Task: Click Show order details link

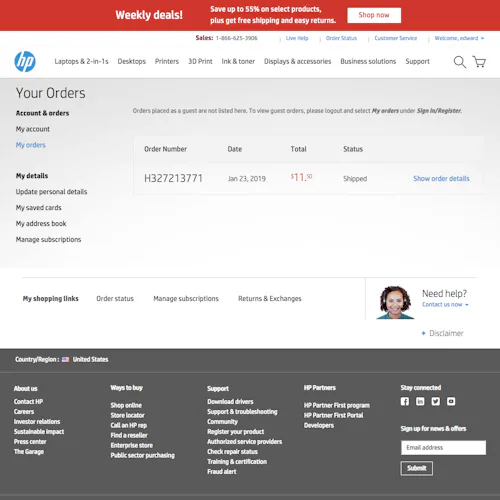Action: tap(441, 179)
